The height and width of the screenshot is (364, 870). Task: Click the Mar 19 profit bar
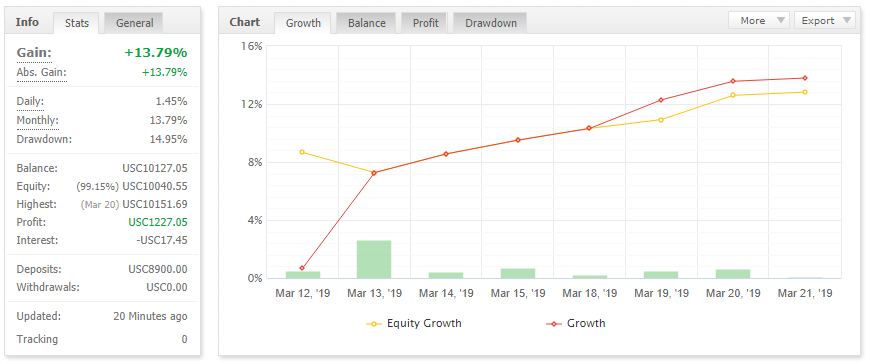click(661, 275)
